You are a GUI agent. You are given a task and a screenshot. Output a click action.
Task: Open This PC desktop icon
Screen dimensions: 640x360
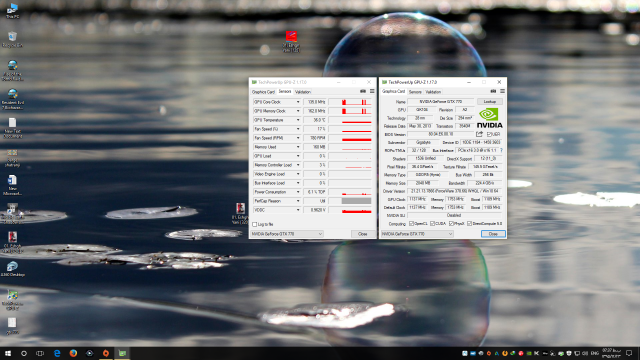pyautogui.click(x=12, y=10)
